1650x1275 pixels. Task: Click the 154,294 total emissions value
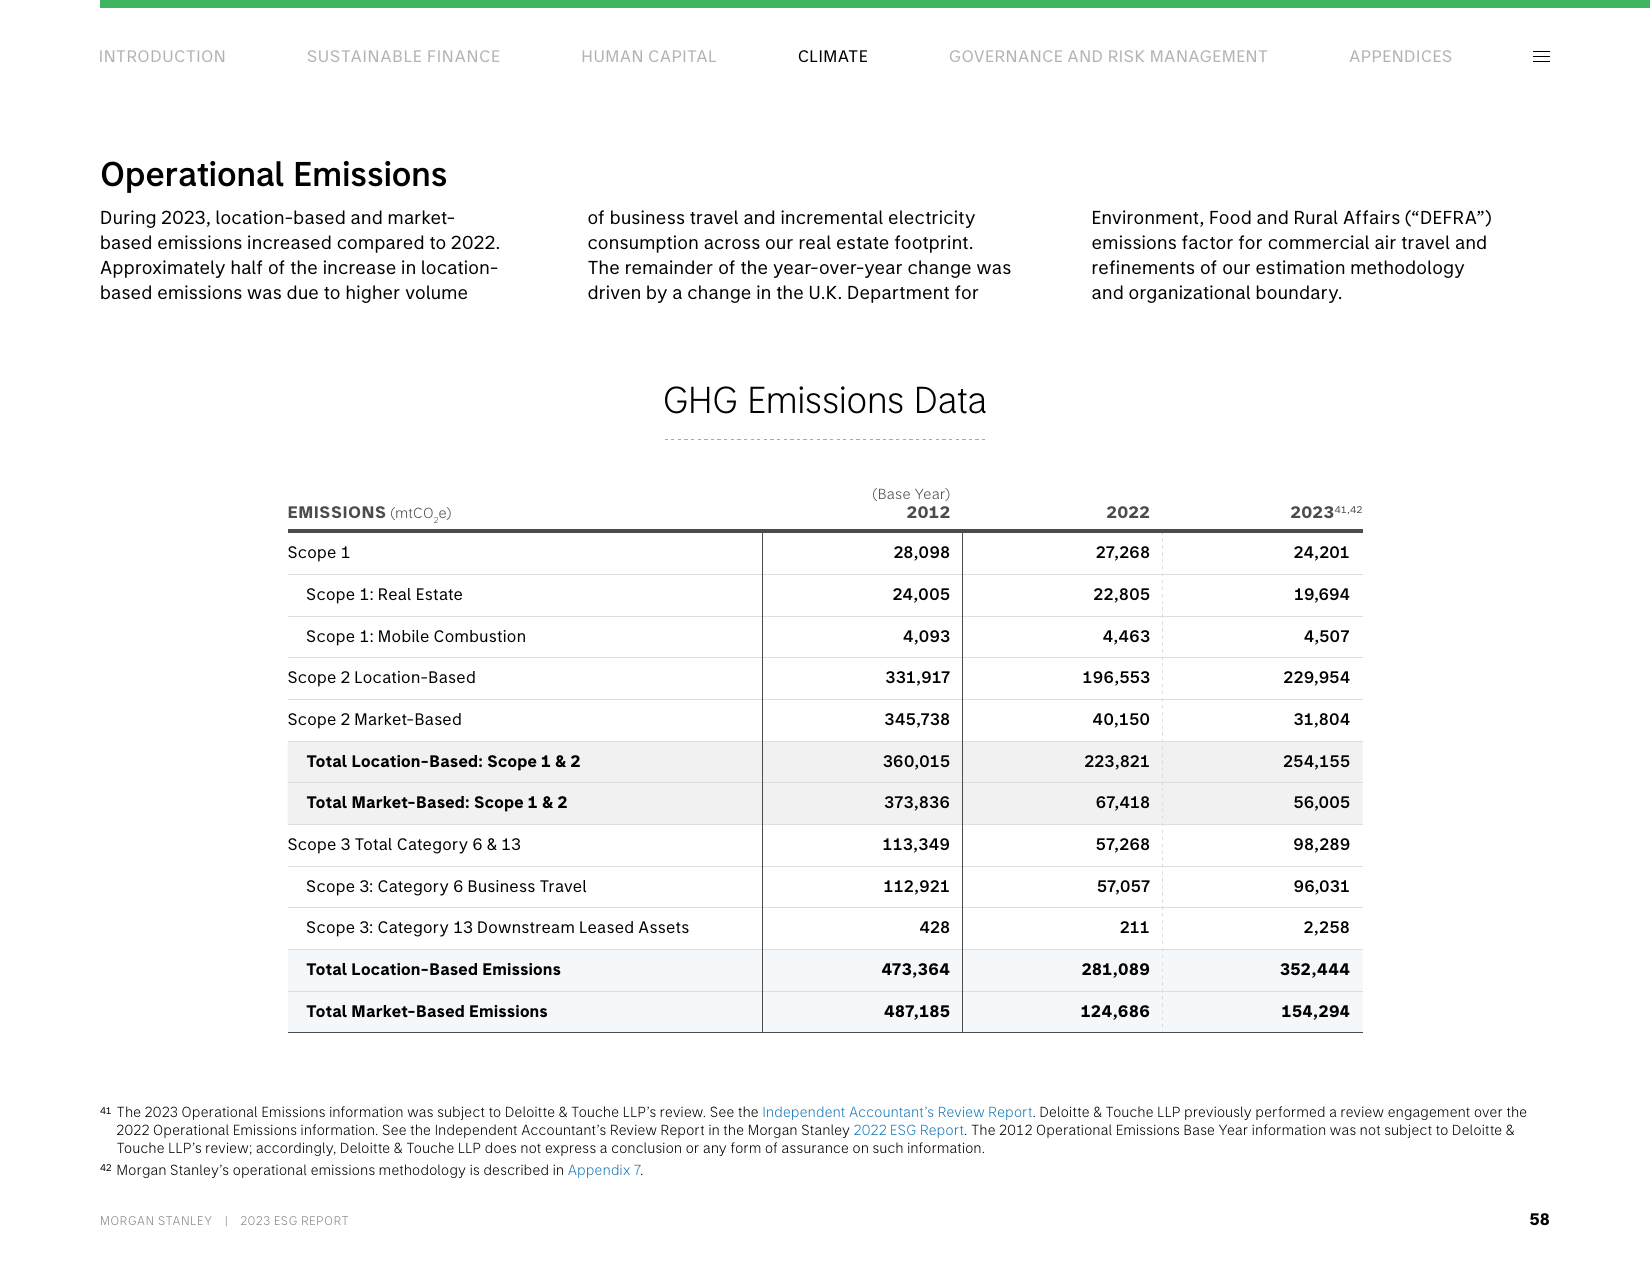(1315, 1012)
